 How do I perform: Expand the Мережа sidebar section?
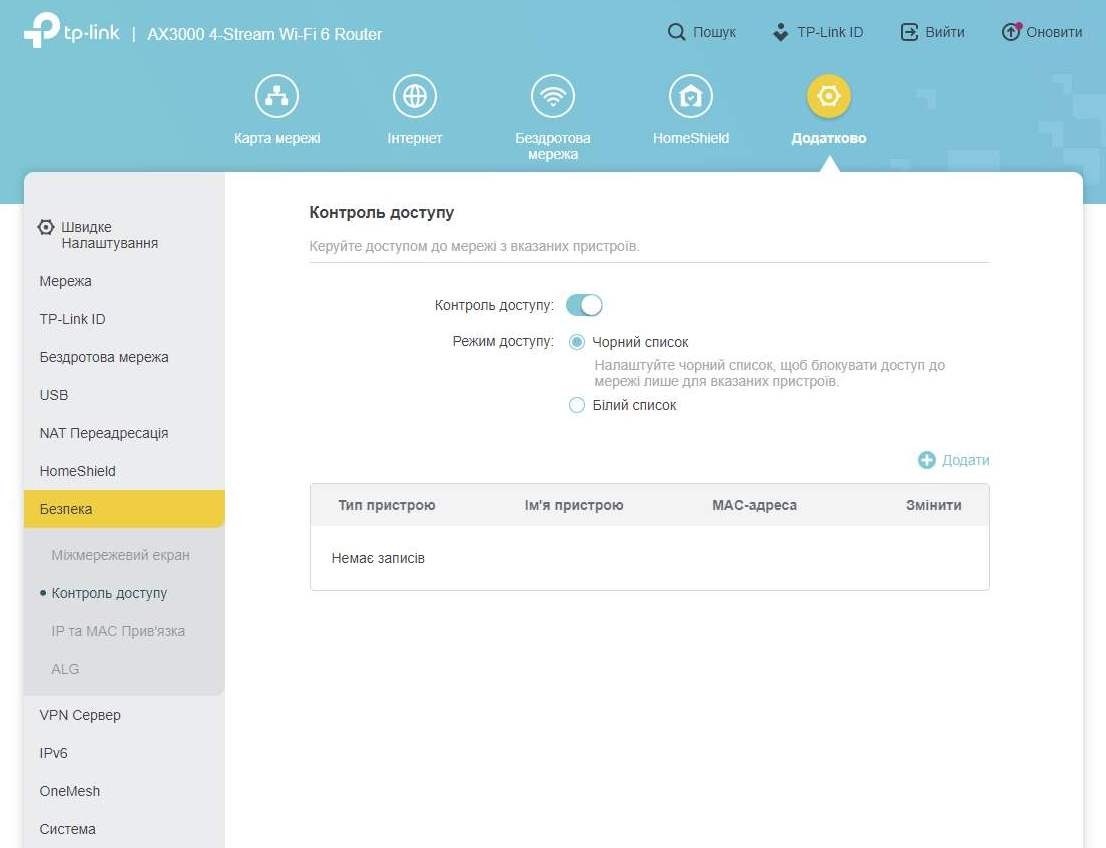pos(66,281)
